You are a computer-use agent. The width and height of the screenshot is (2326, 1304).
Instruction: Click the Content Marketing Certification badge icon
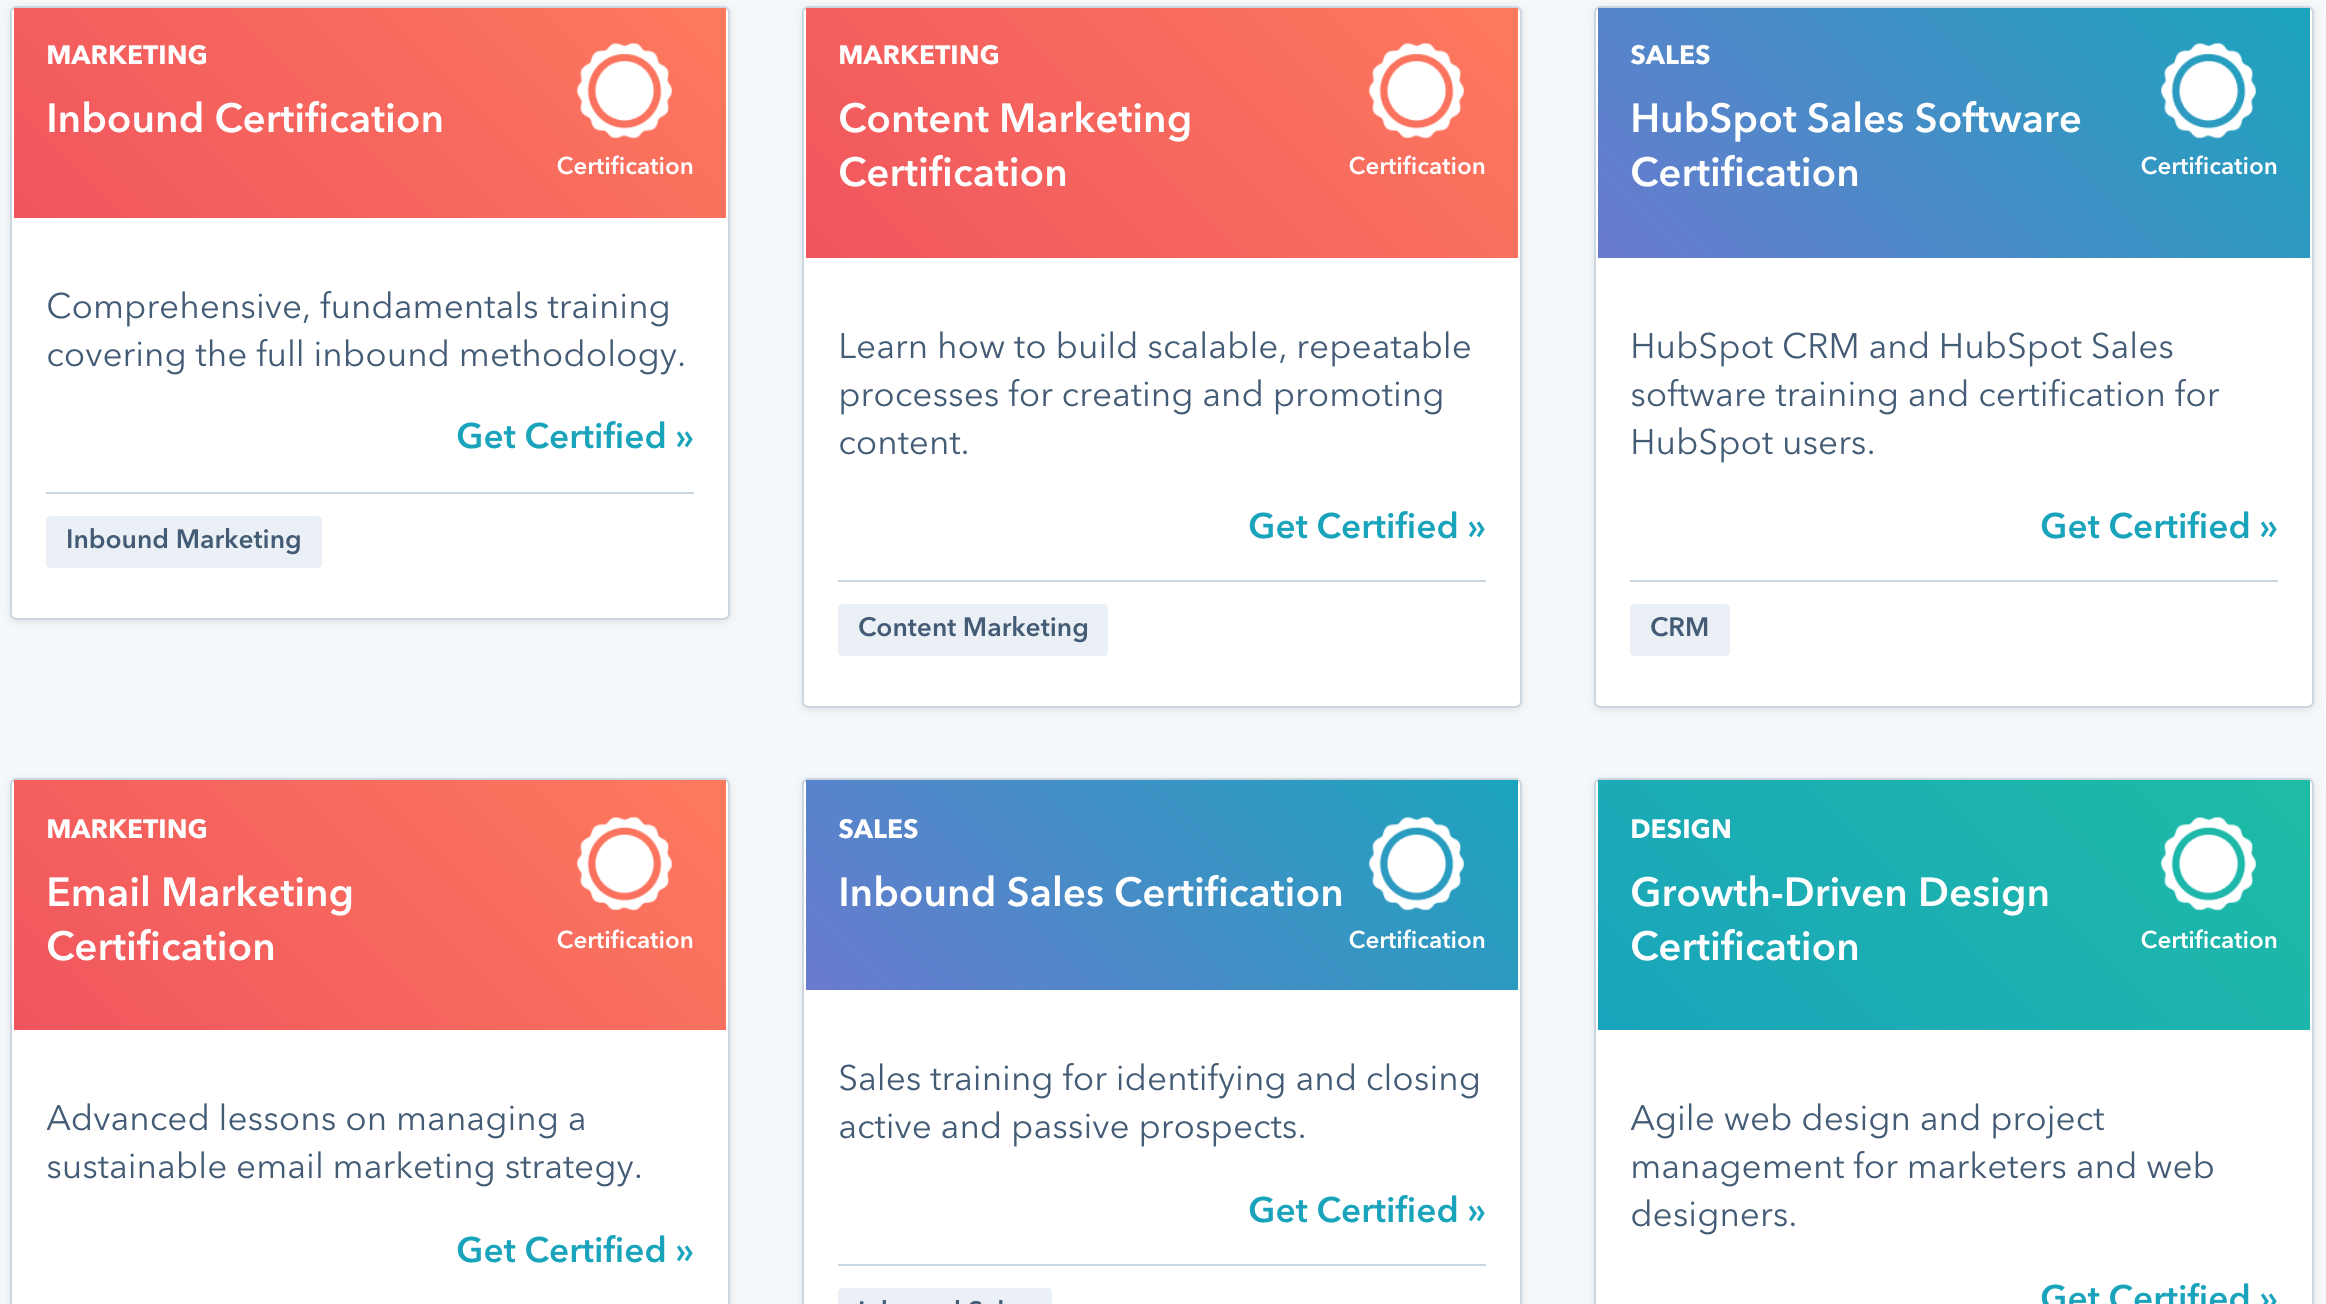1416,91
